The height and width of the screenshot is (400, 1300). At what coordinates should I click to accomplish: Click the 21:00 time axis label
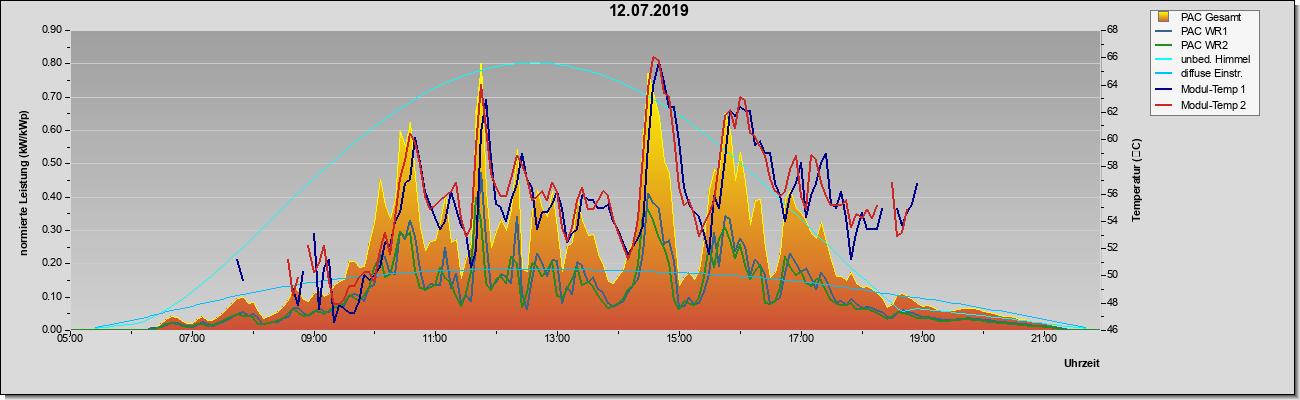pyautogui.click(x=1043, y=339)
